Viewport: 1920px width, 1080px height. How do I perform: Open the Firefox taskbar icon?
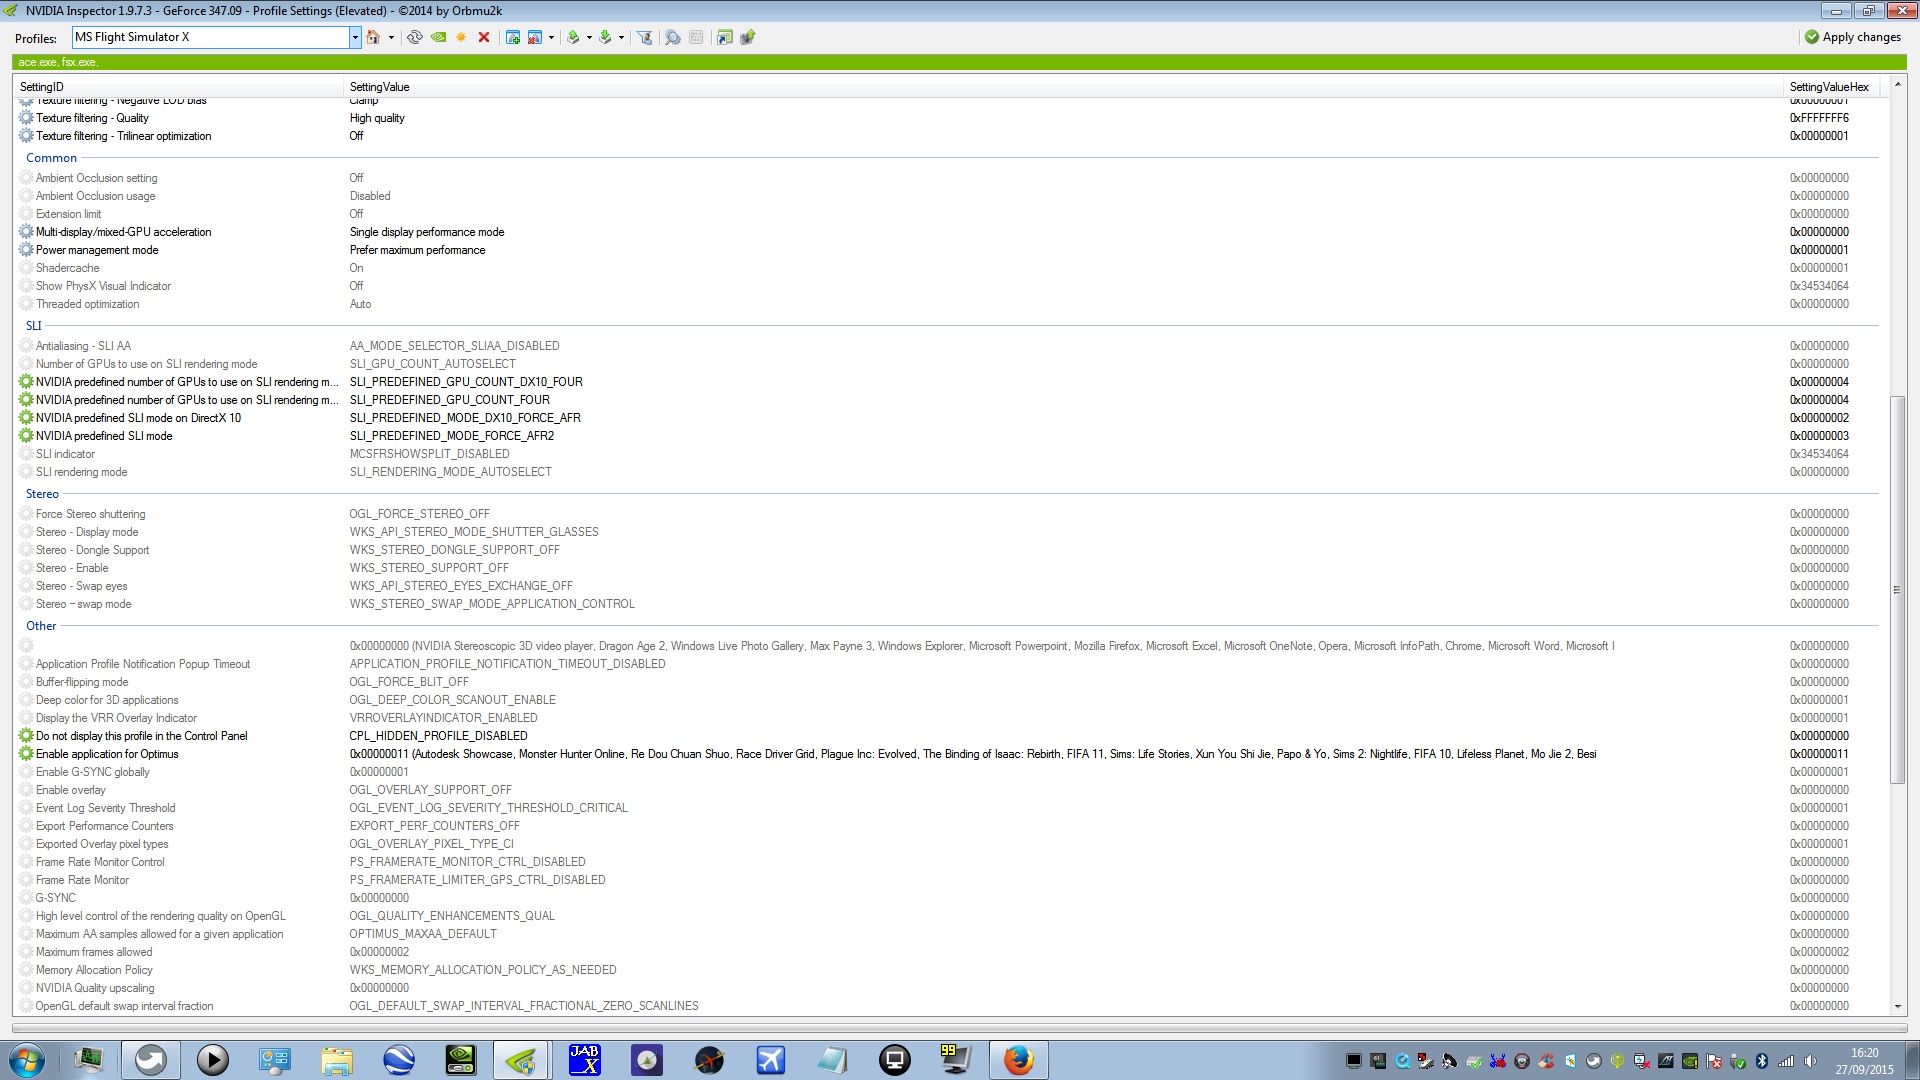1018,1059
